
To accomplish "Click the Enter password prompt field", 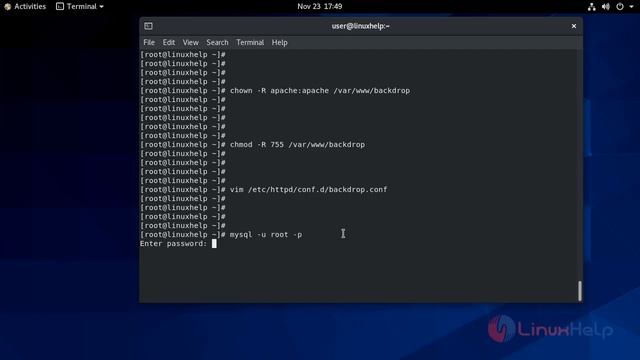I will coord(178,244).
